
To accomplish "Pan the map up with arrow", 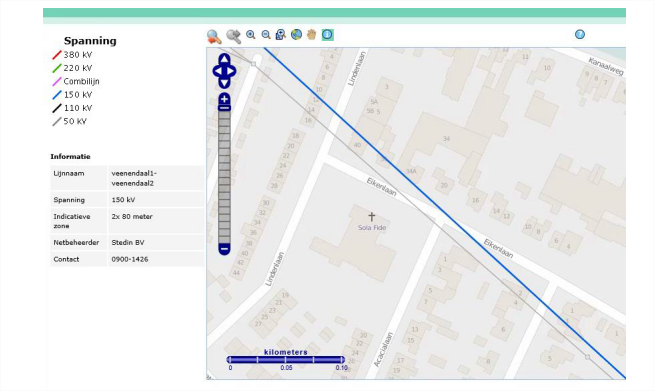I will tap(224, 59).
